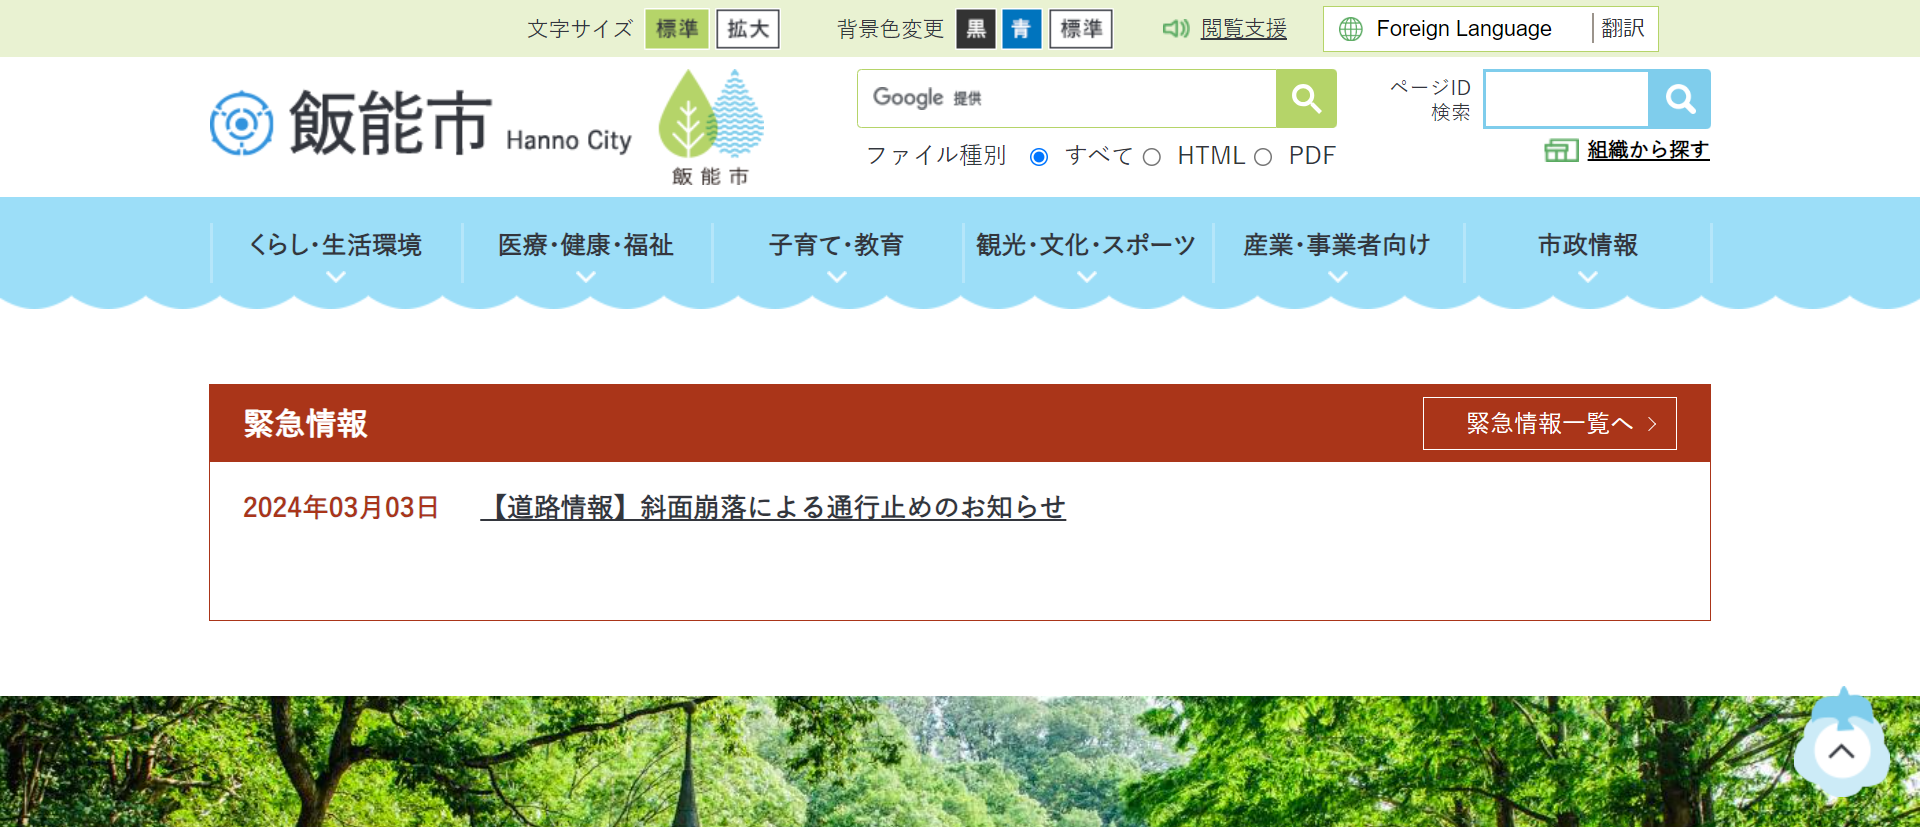
Task: Click the green and blue leaf 飯能市 logo
Action: click(711, 127)
